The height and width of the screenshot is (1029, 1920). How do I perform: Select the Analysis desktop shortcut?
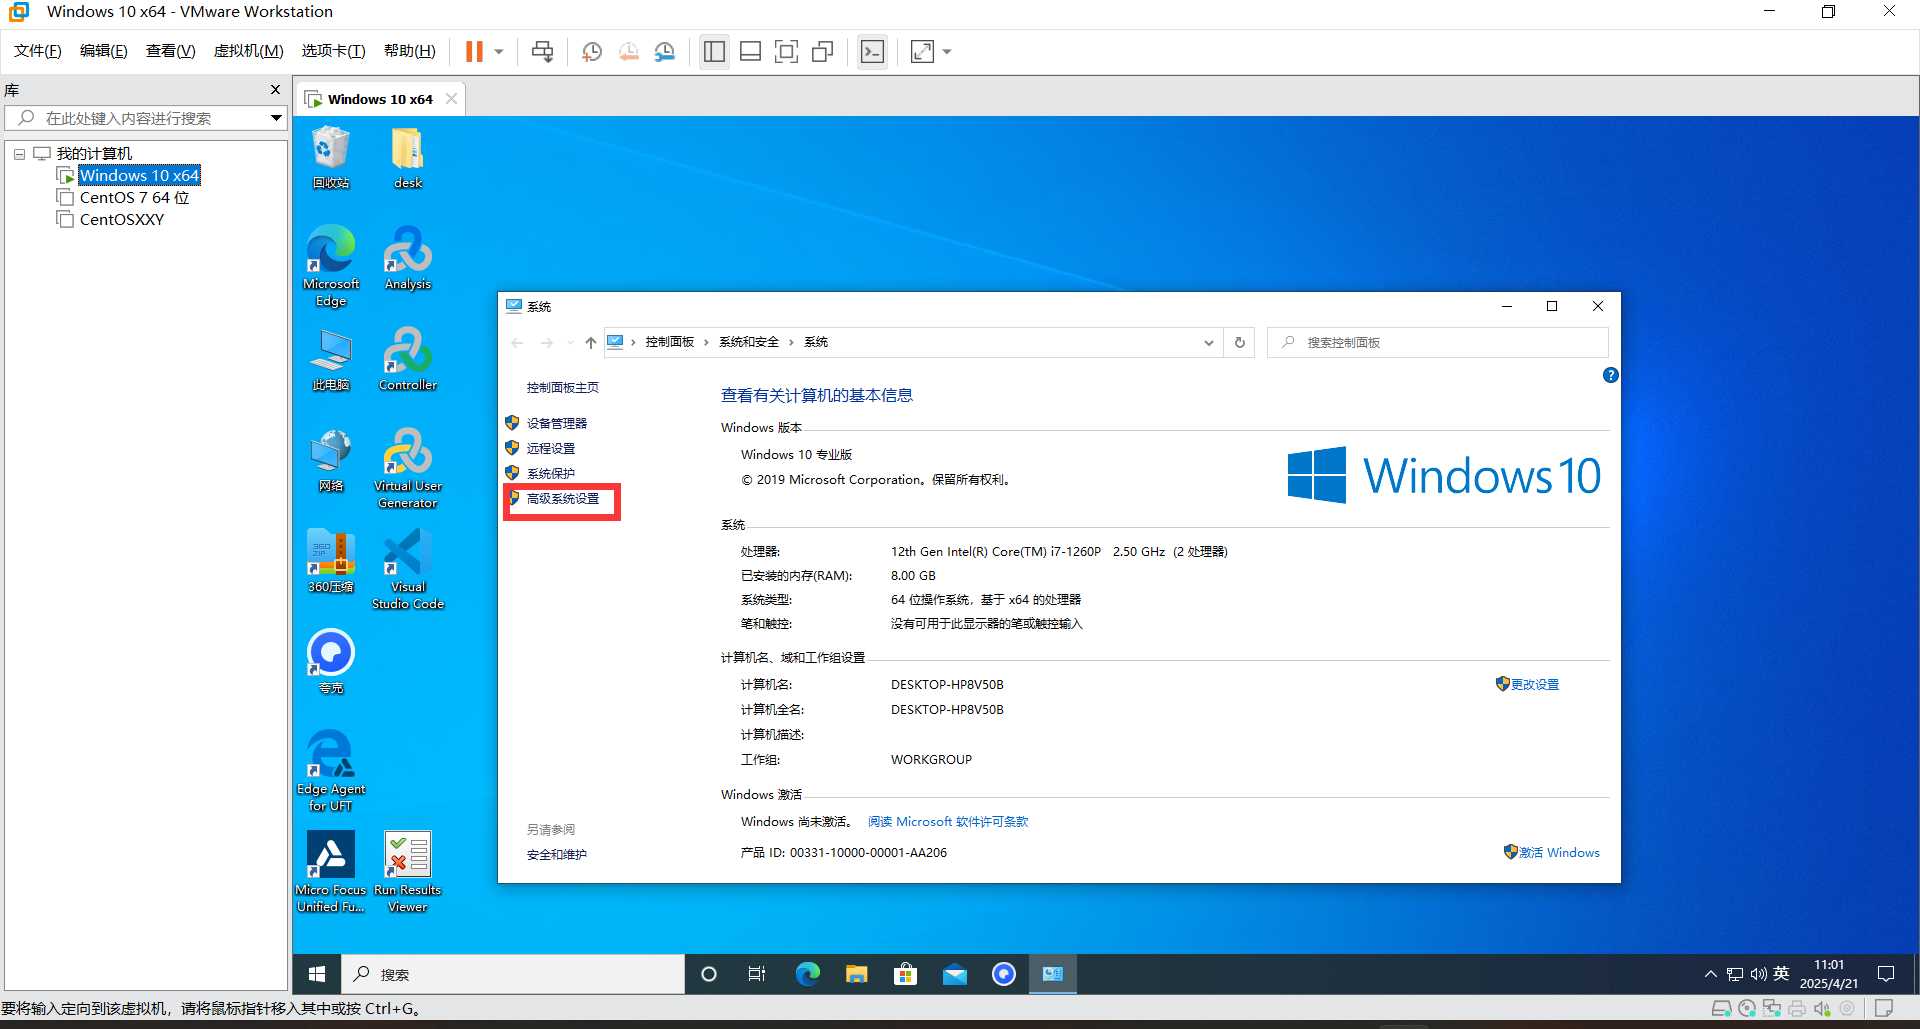(408, 258)
